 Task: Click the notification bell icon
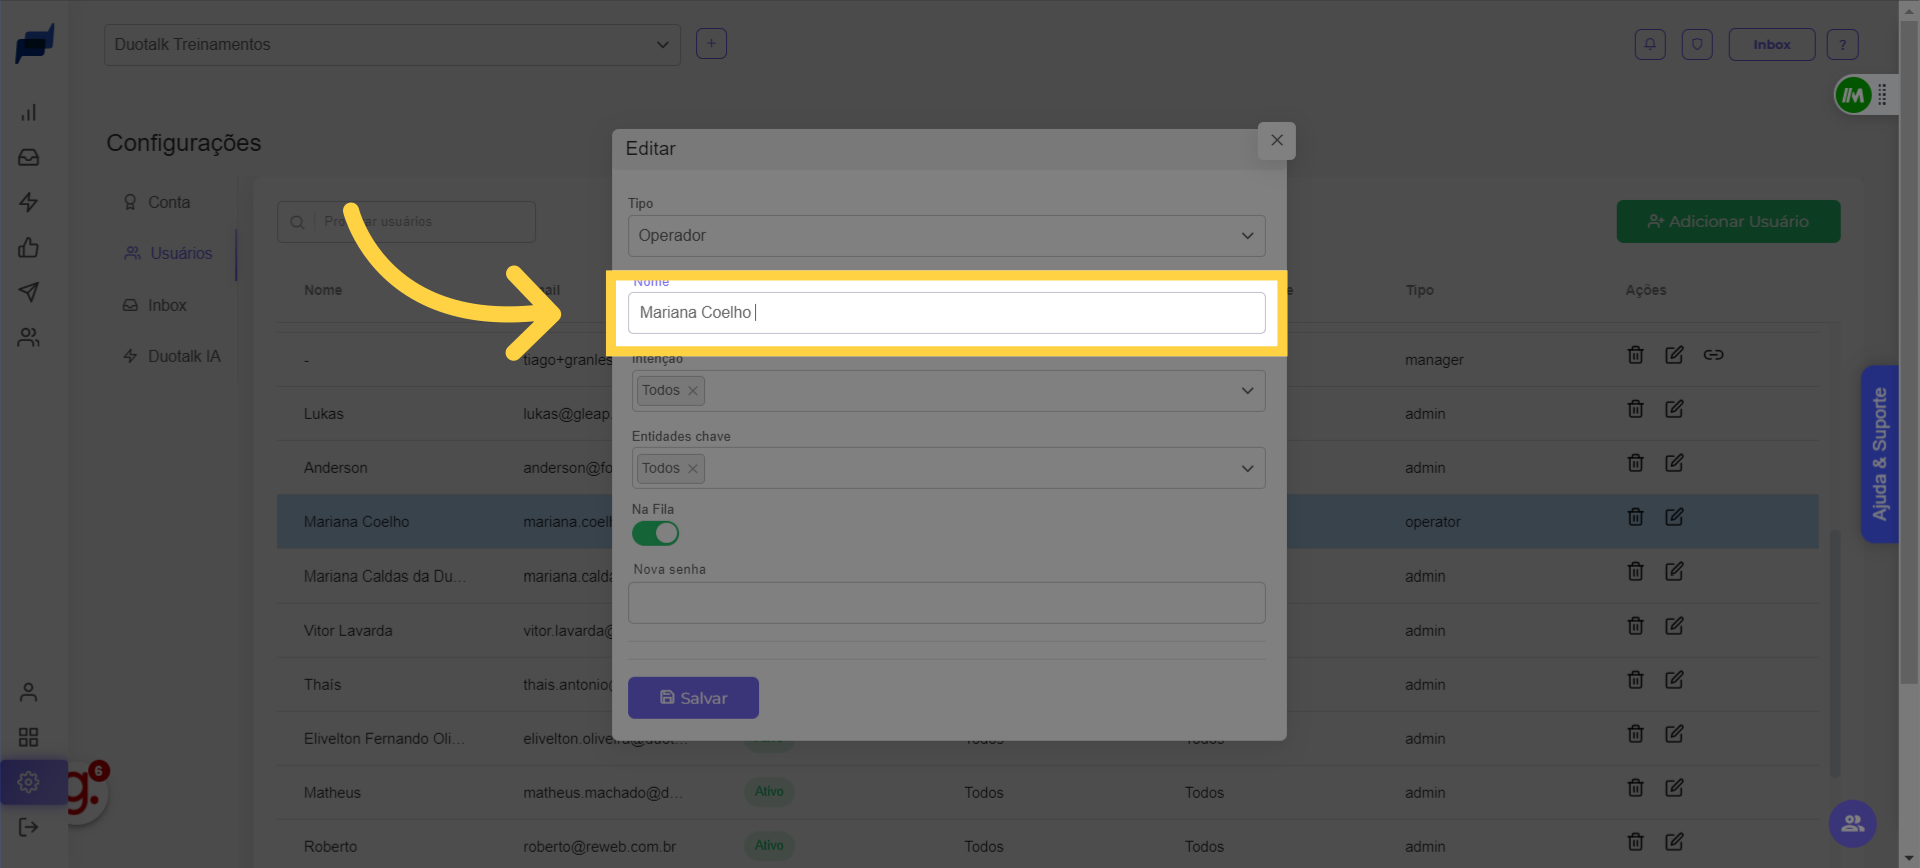pyautogui.click(x=1649, y=44)
